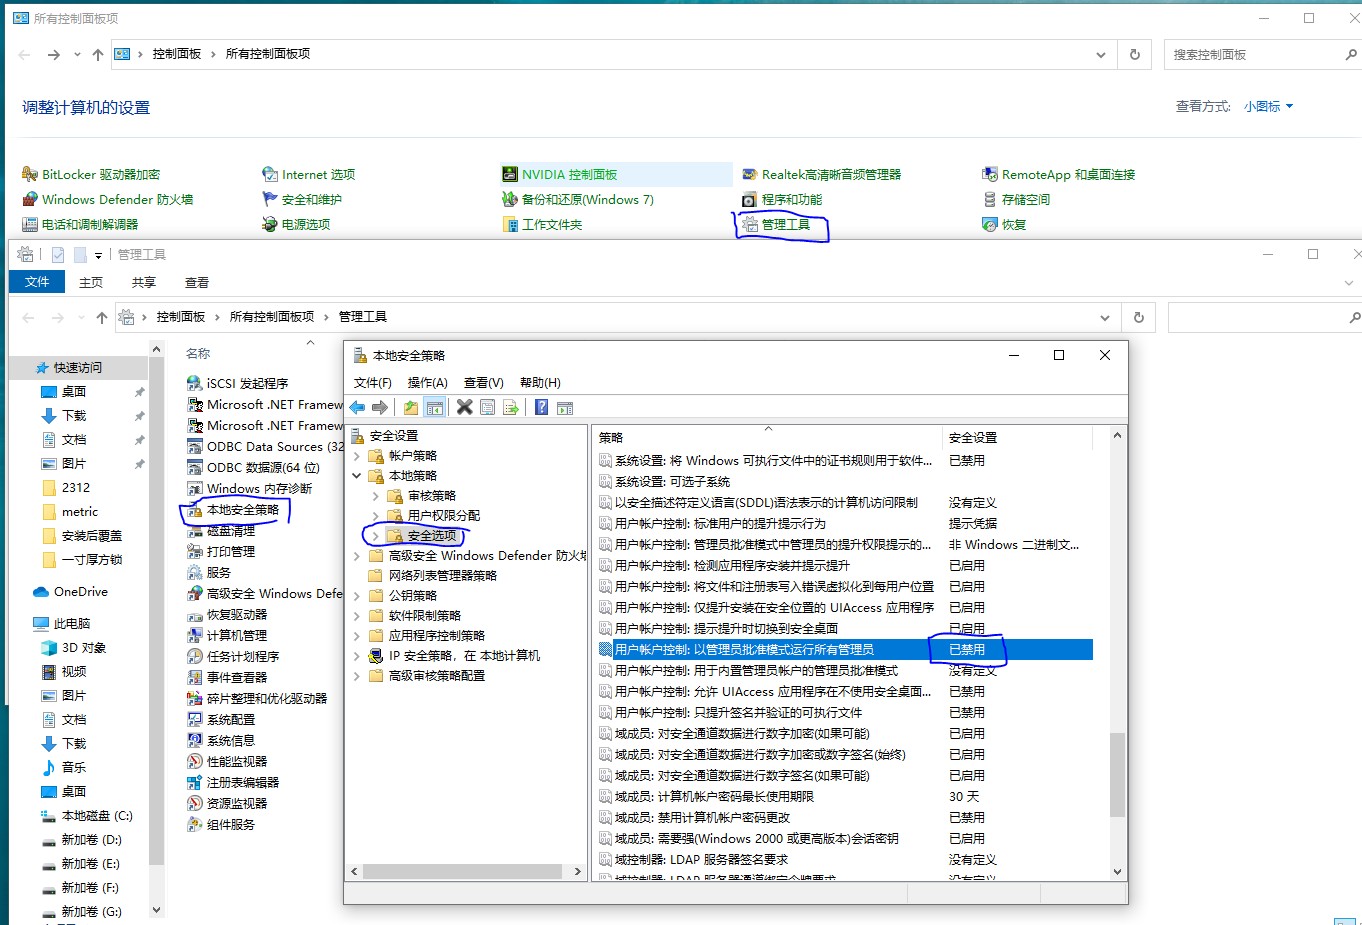
Task: Select OneDrive in explorer navigation pane
Action: pyautogui.click(x=81, y=592)
